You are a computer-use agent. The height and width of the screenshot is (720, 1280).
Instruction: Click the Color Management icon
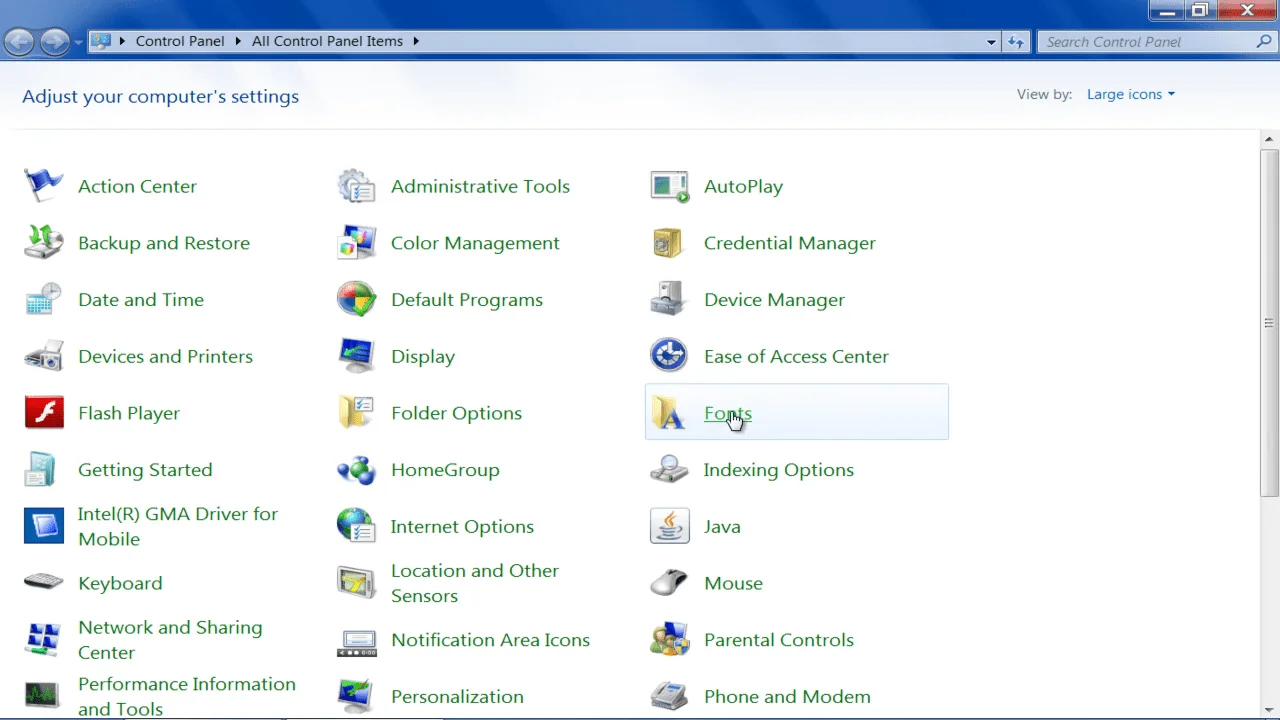click(x=357, y=243)
